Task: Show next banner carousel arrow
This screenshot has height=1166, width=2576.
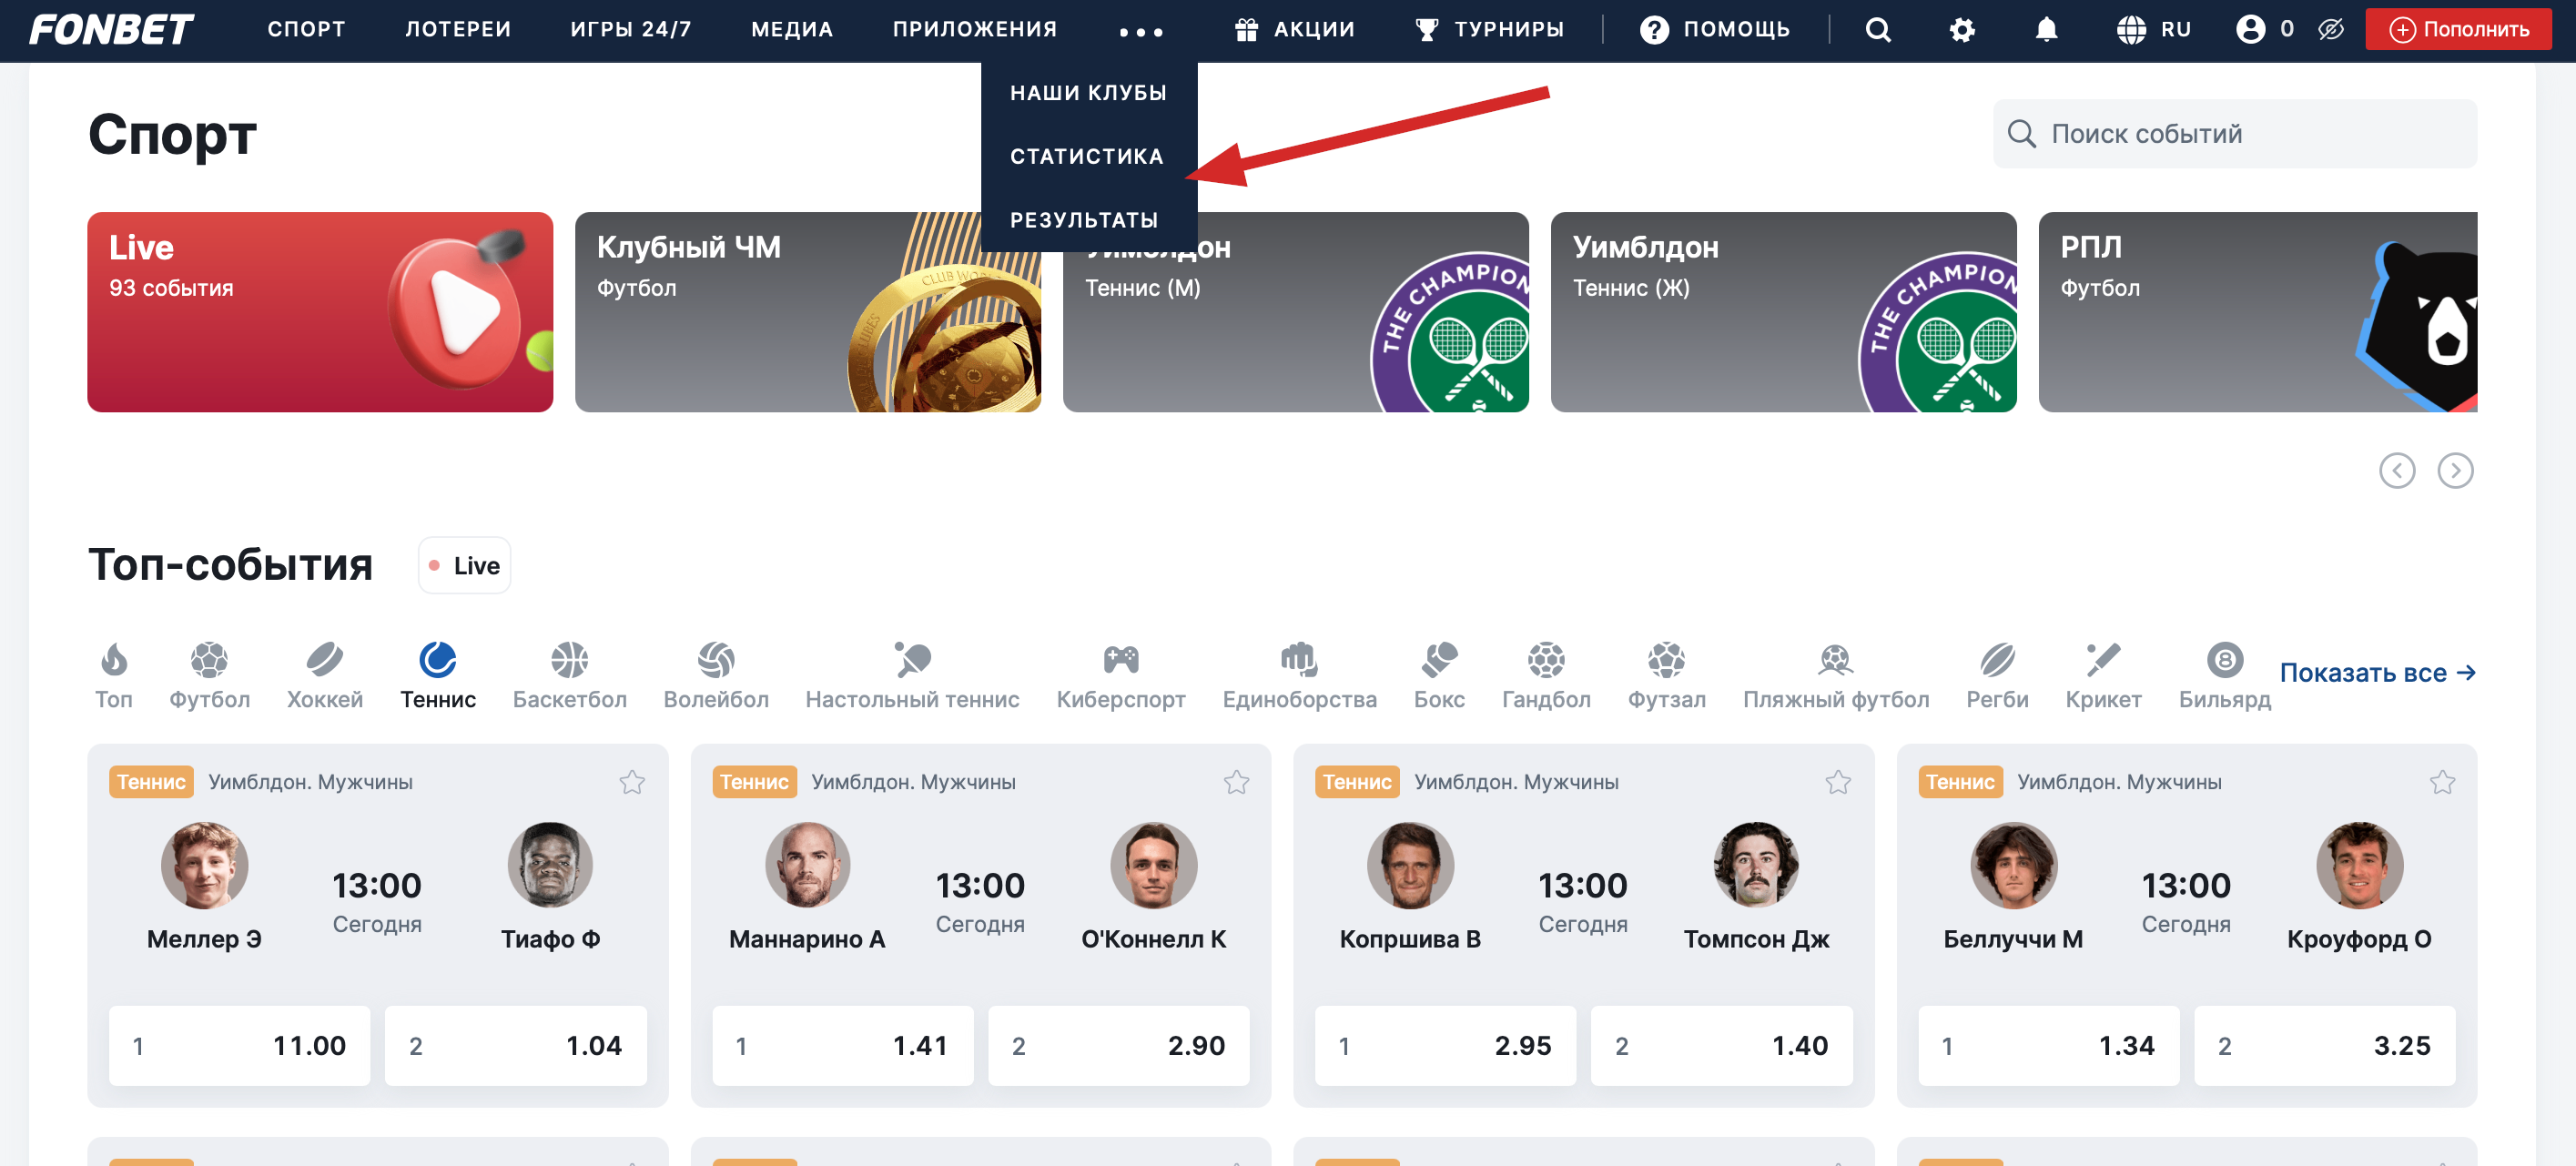Action: (2454, 470)
